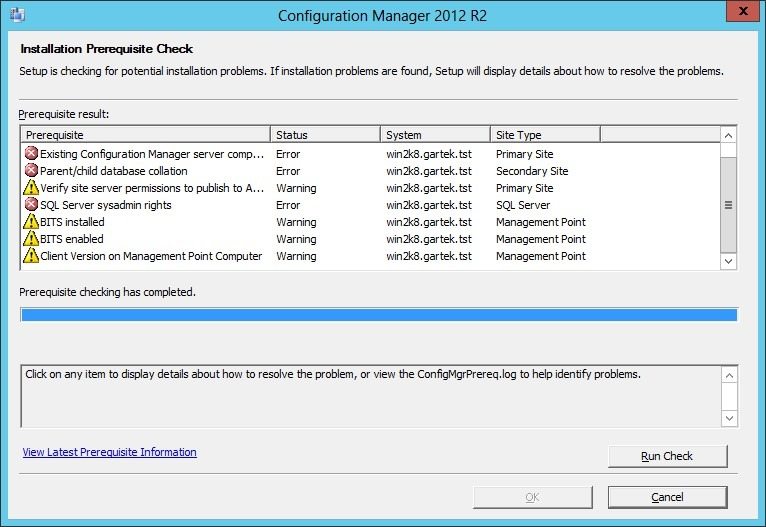Click the error icon beside SQL Server sysadmin rights
The image size is (766, 527).
31,205
